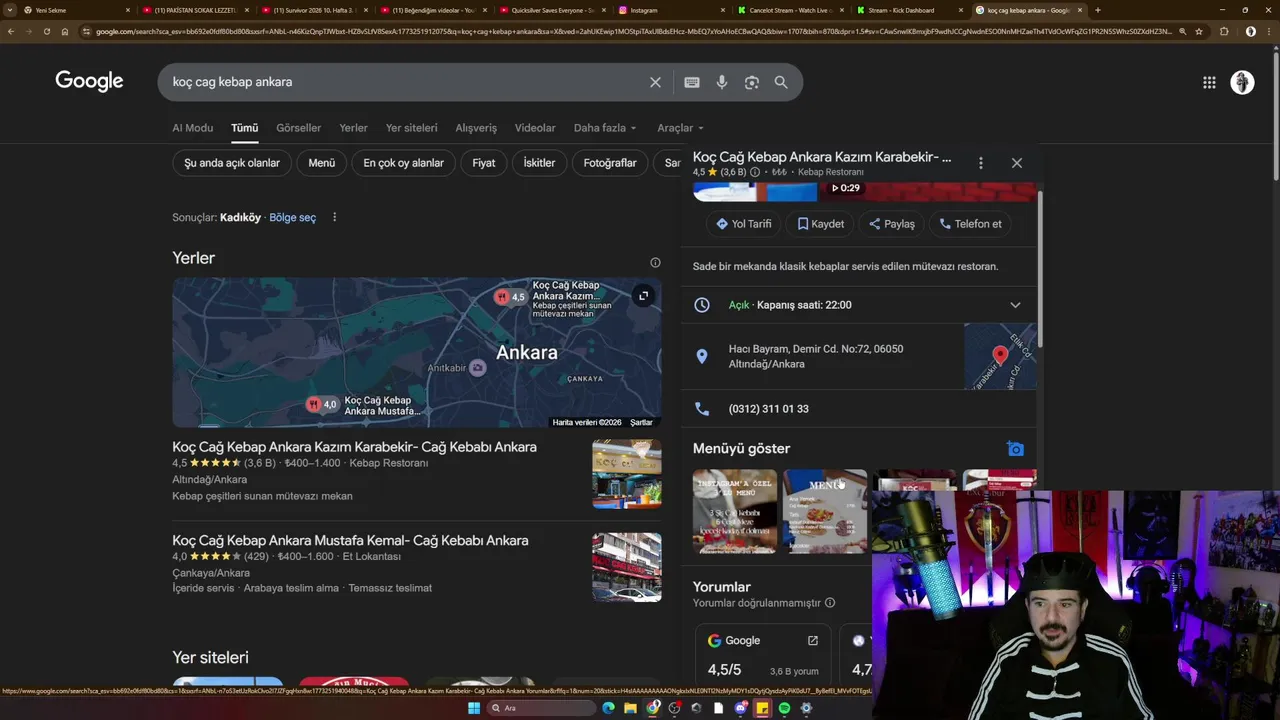Click the Şartlar link on the map
This screenshot has height=720, width=1280.
point(641,422)
